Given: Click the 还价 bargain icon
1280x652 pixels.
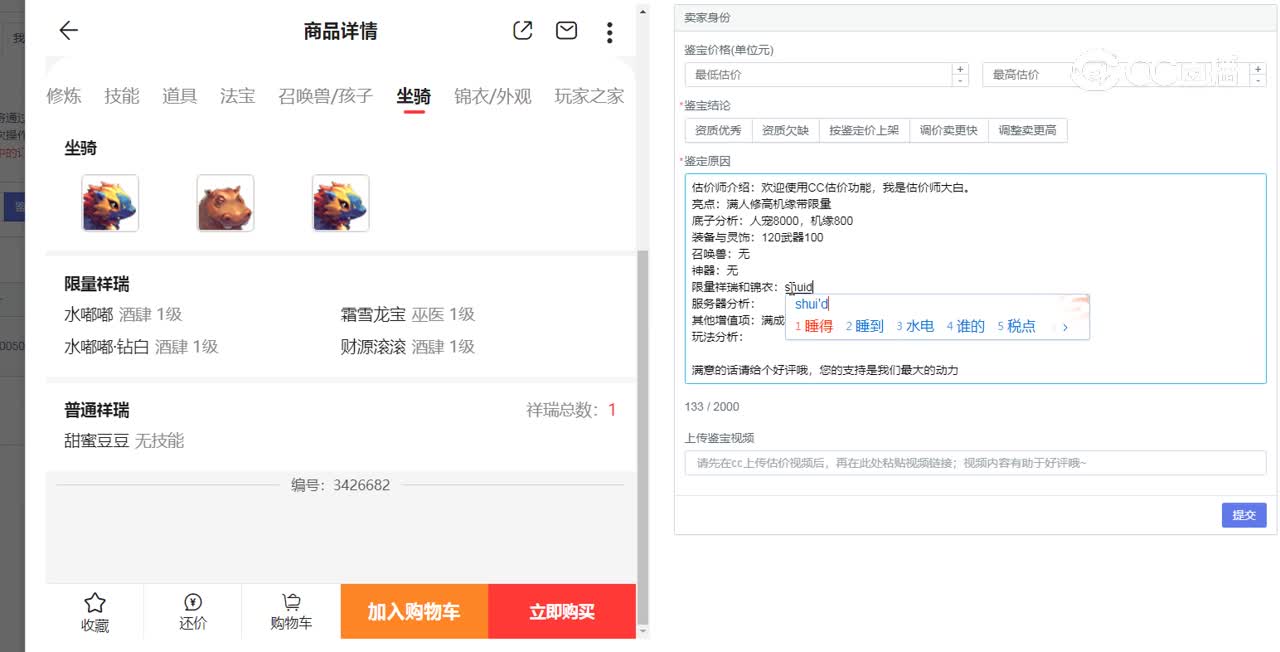Looking at the screenshot, I should 193,603.
